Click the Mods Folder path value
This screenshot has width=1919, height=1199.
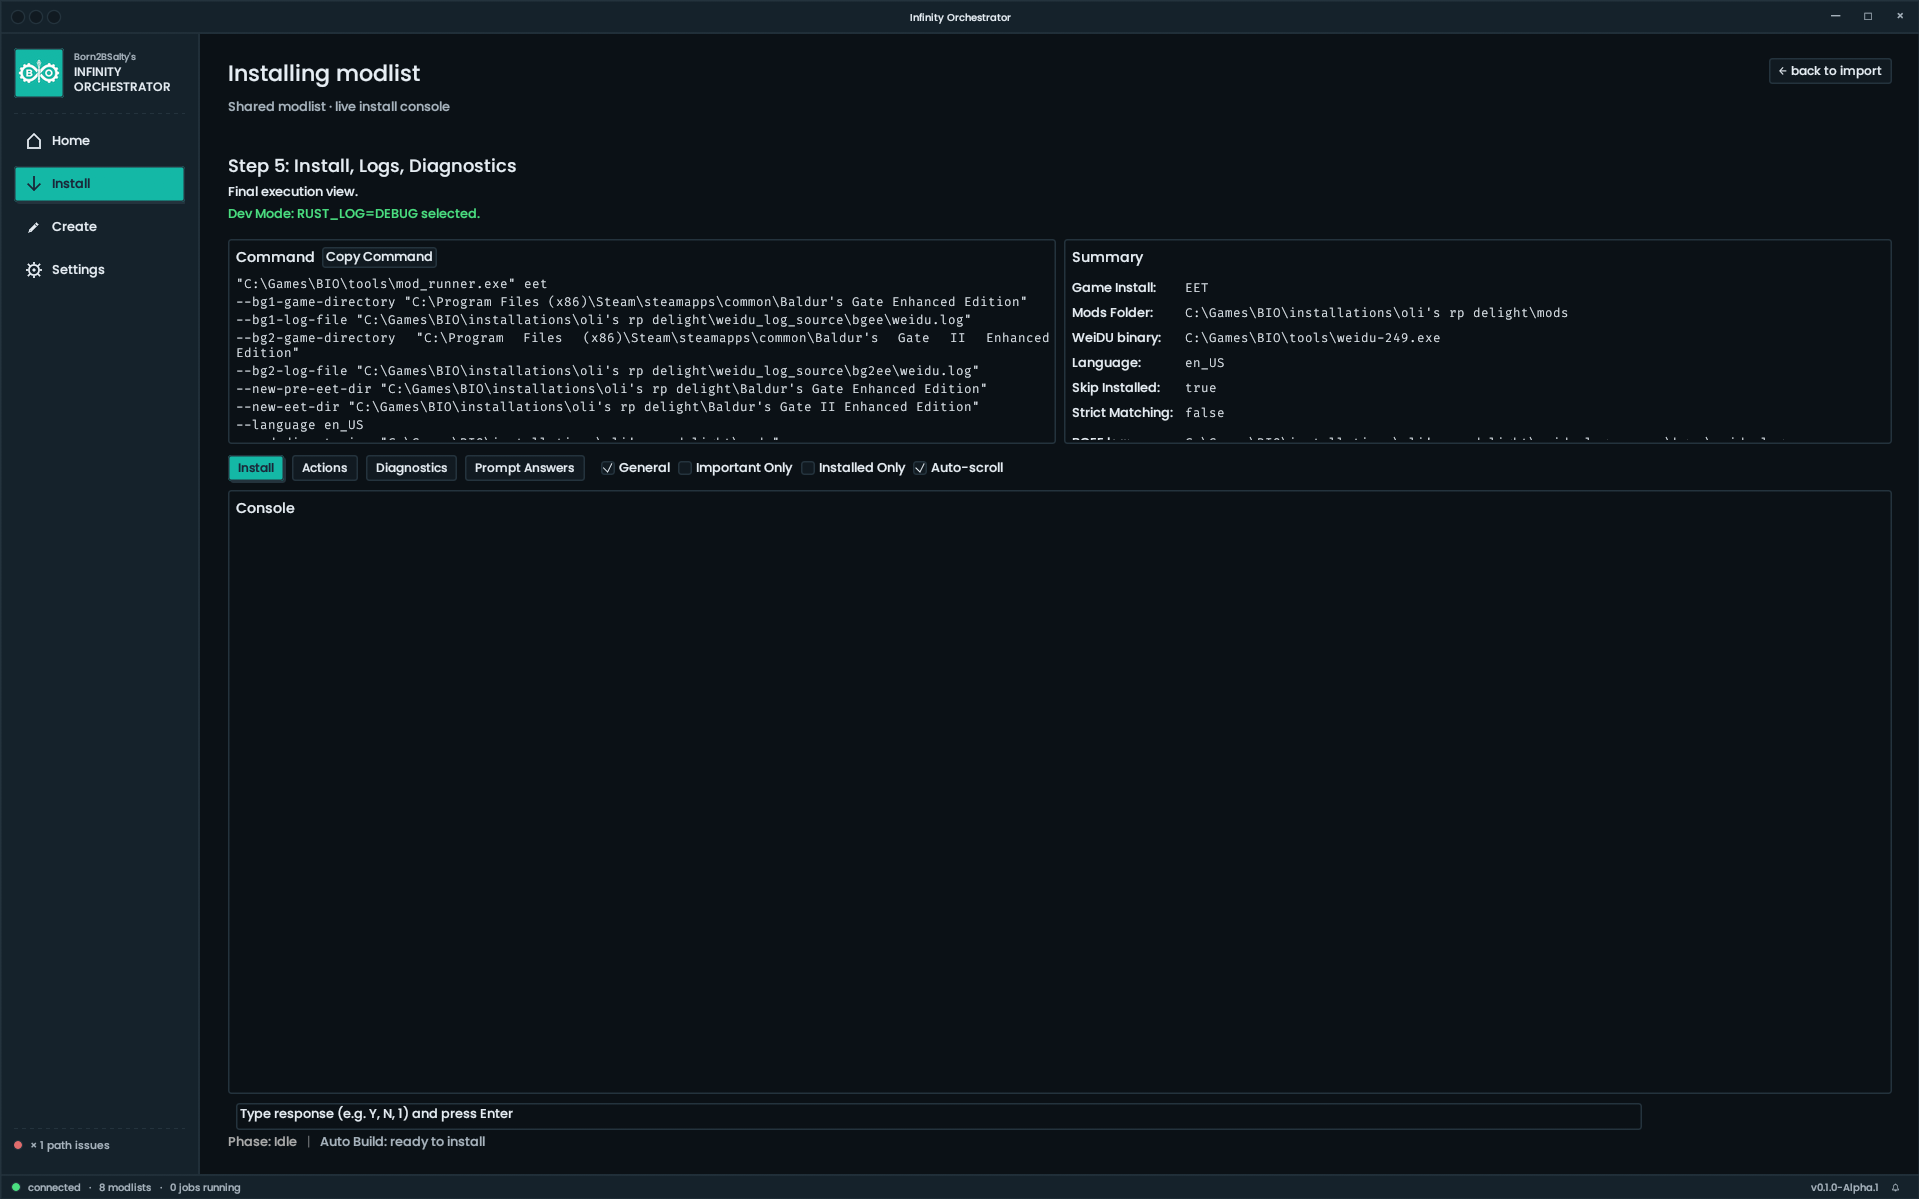click(x=1376, y=313)
